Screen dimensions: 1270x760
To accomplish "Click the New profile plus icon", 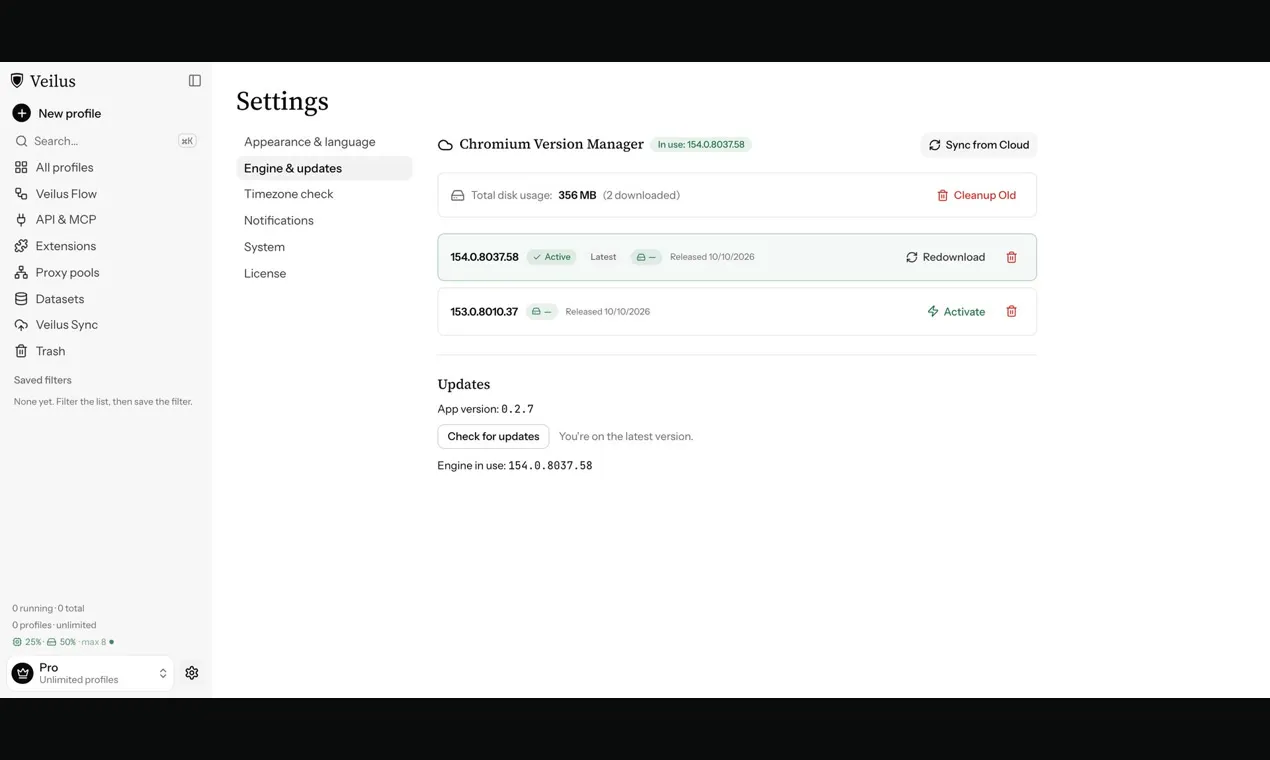I will [x=21, y=113].
